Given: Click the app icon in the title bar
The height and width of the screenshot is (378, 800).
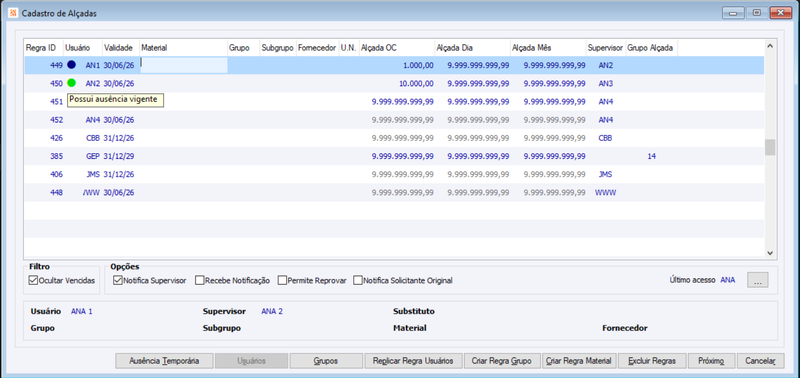Looking at the screenshot, I should (x=13, y=13).
